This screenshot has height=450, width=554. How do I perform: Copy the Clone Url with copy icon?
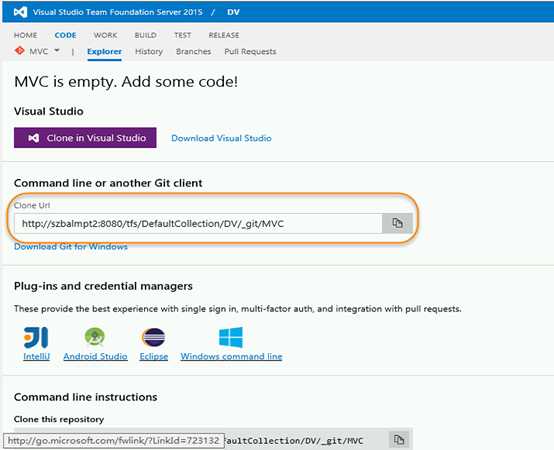pos(397,223)
